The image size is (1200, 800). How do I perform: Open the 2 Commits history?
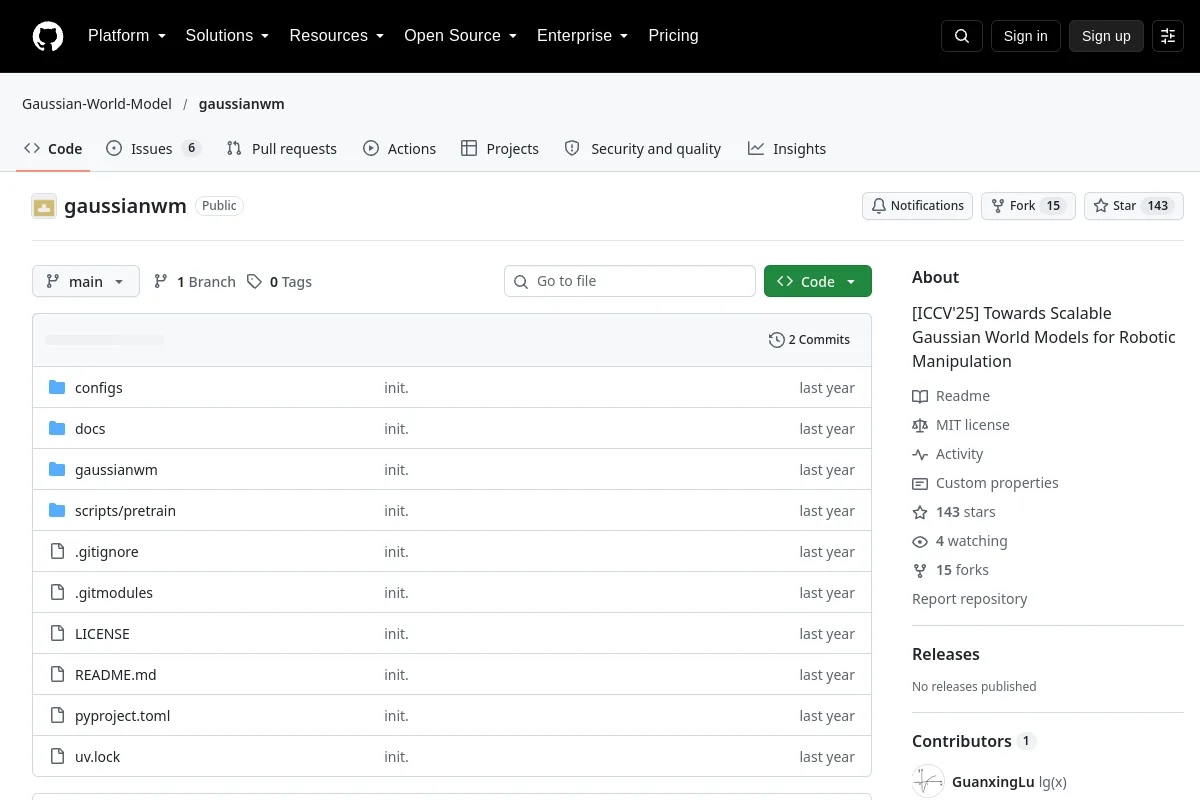(x=809, y=340)
